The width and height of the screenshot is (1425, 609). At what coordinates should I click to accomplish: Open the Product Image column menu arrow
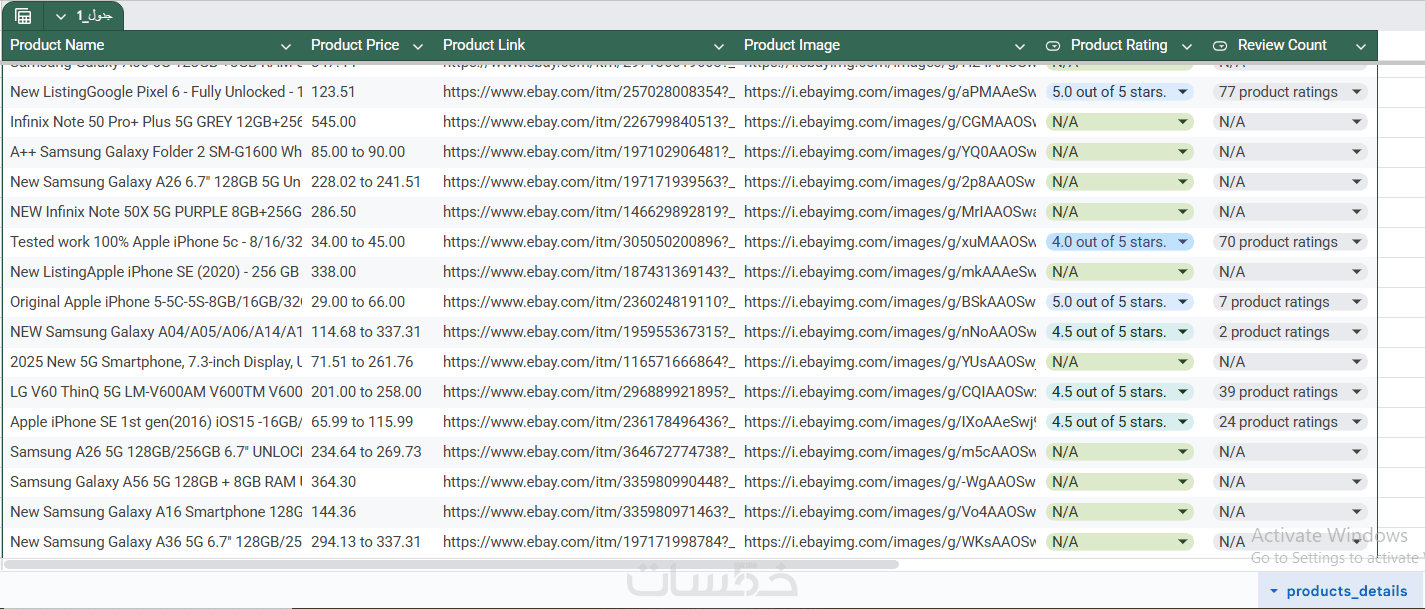[x=1020, y=46]
